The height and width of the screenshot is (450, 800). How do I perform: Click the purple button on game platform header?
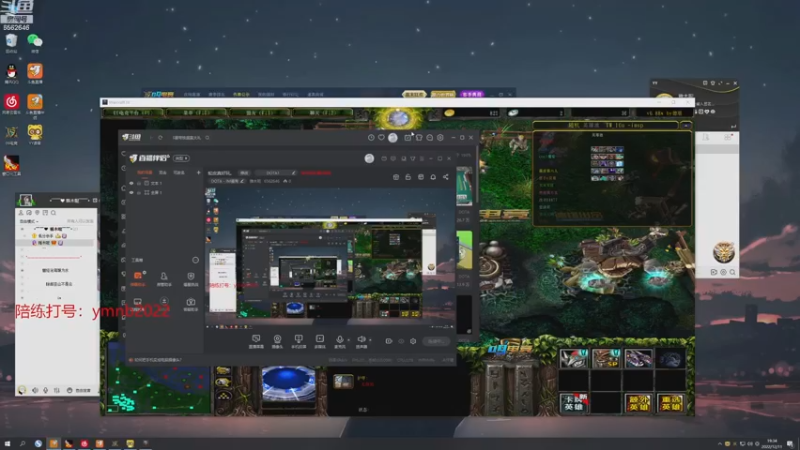point(471,94)
